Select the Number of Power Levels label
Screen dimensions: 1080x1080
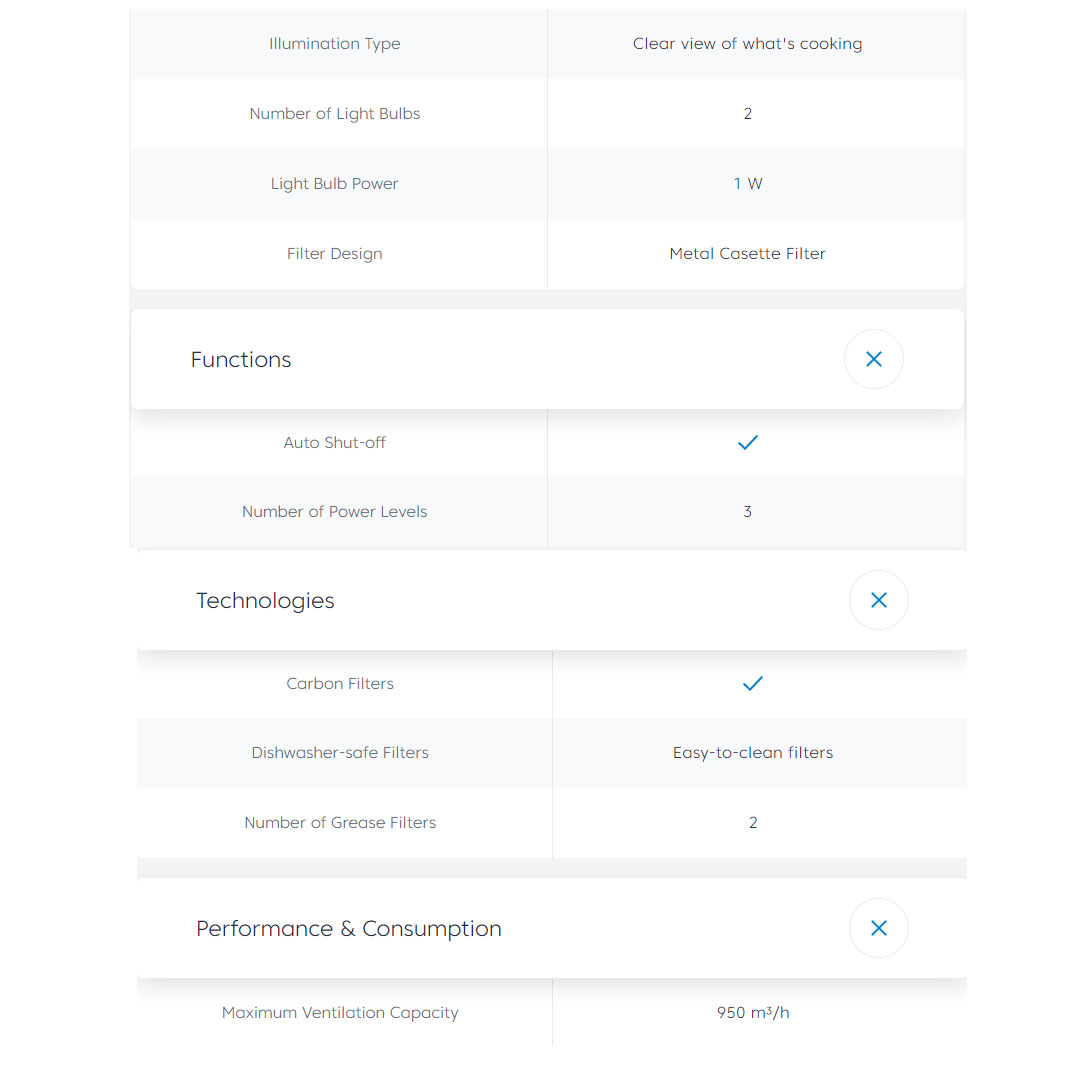334,512
